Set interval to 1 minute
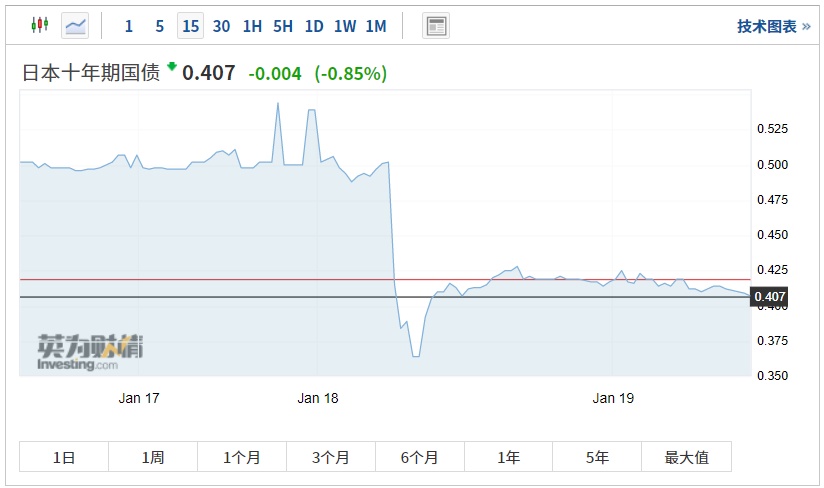The image size is (824, 488). point(129,27)
